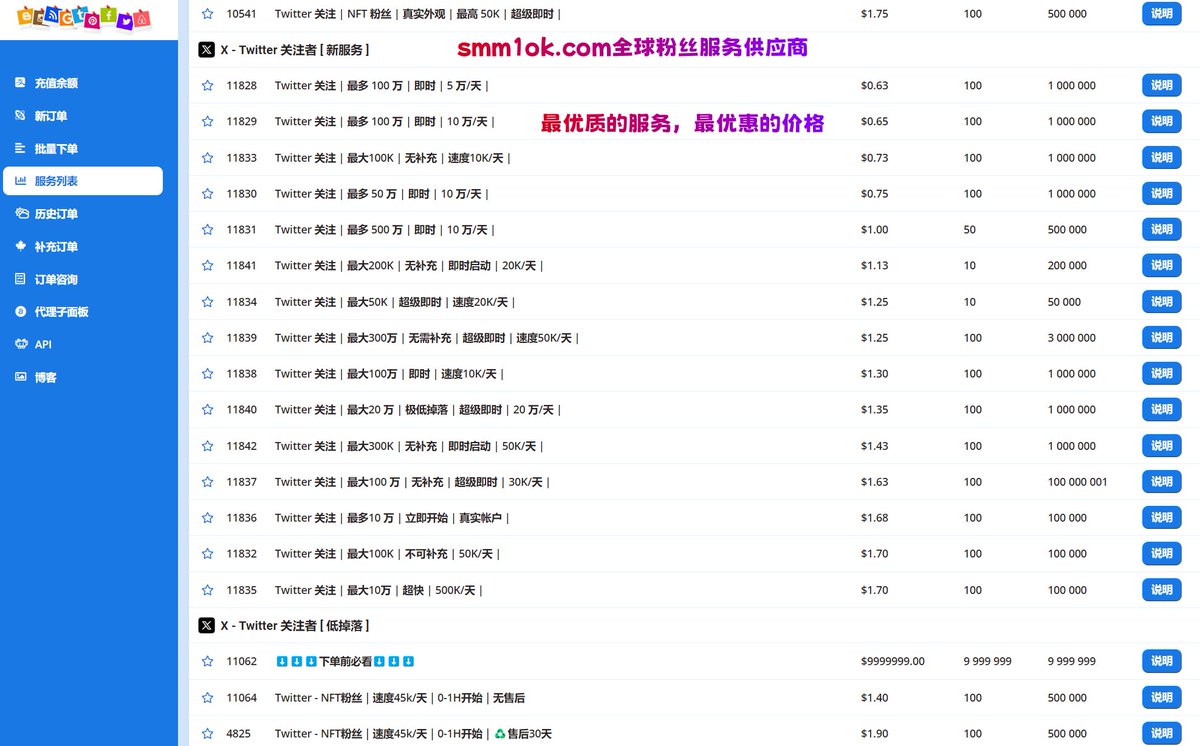
Task: Click X logo beside 关注者 [ 新服务 ]
Action: tap(206, 50)
